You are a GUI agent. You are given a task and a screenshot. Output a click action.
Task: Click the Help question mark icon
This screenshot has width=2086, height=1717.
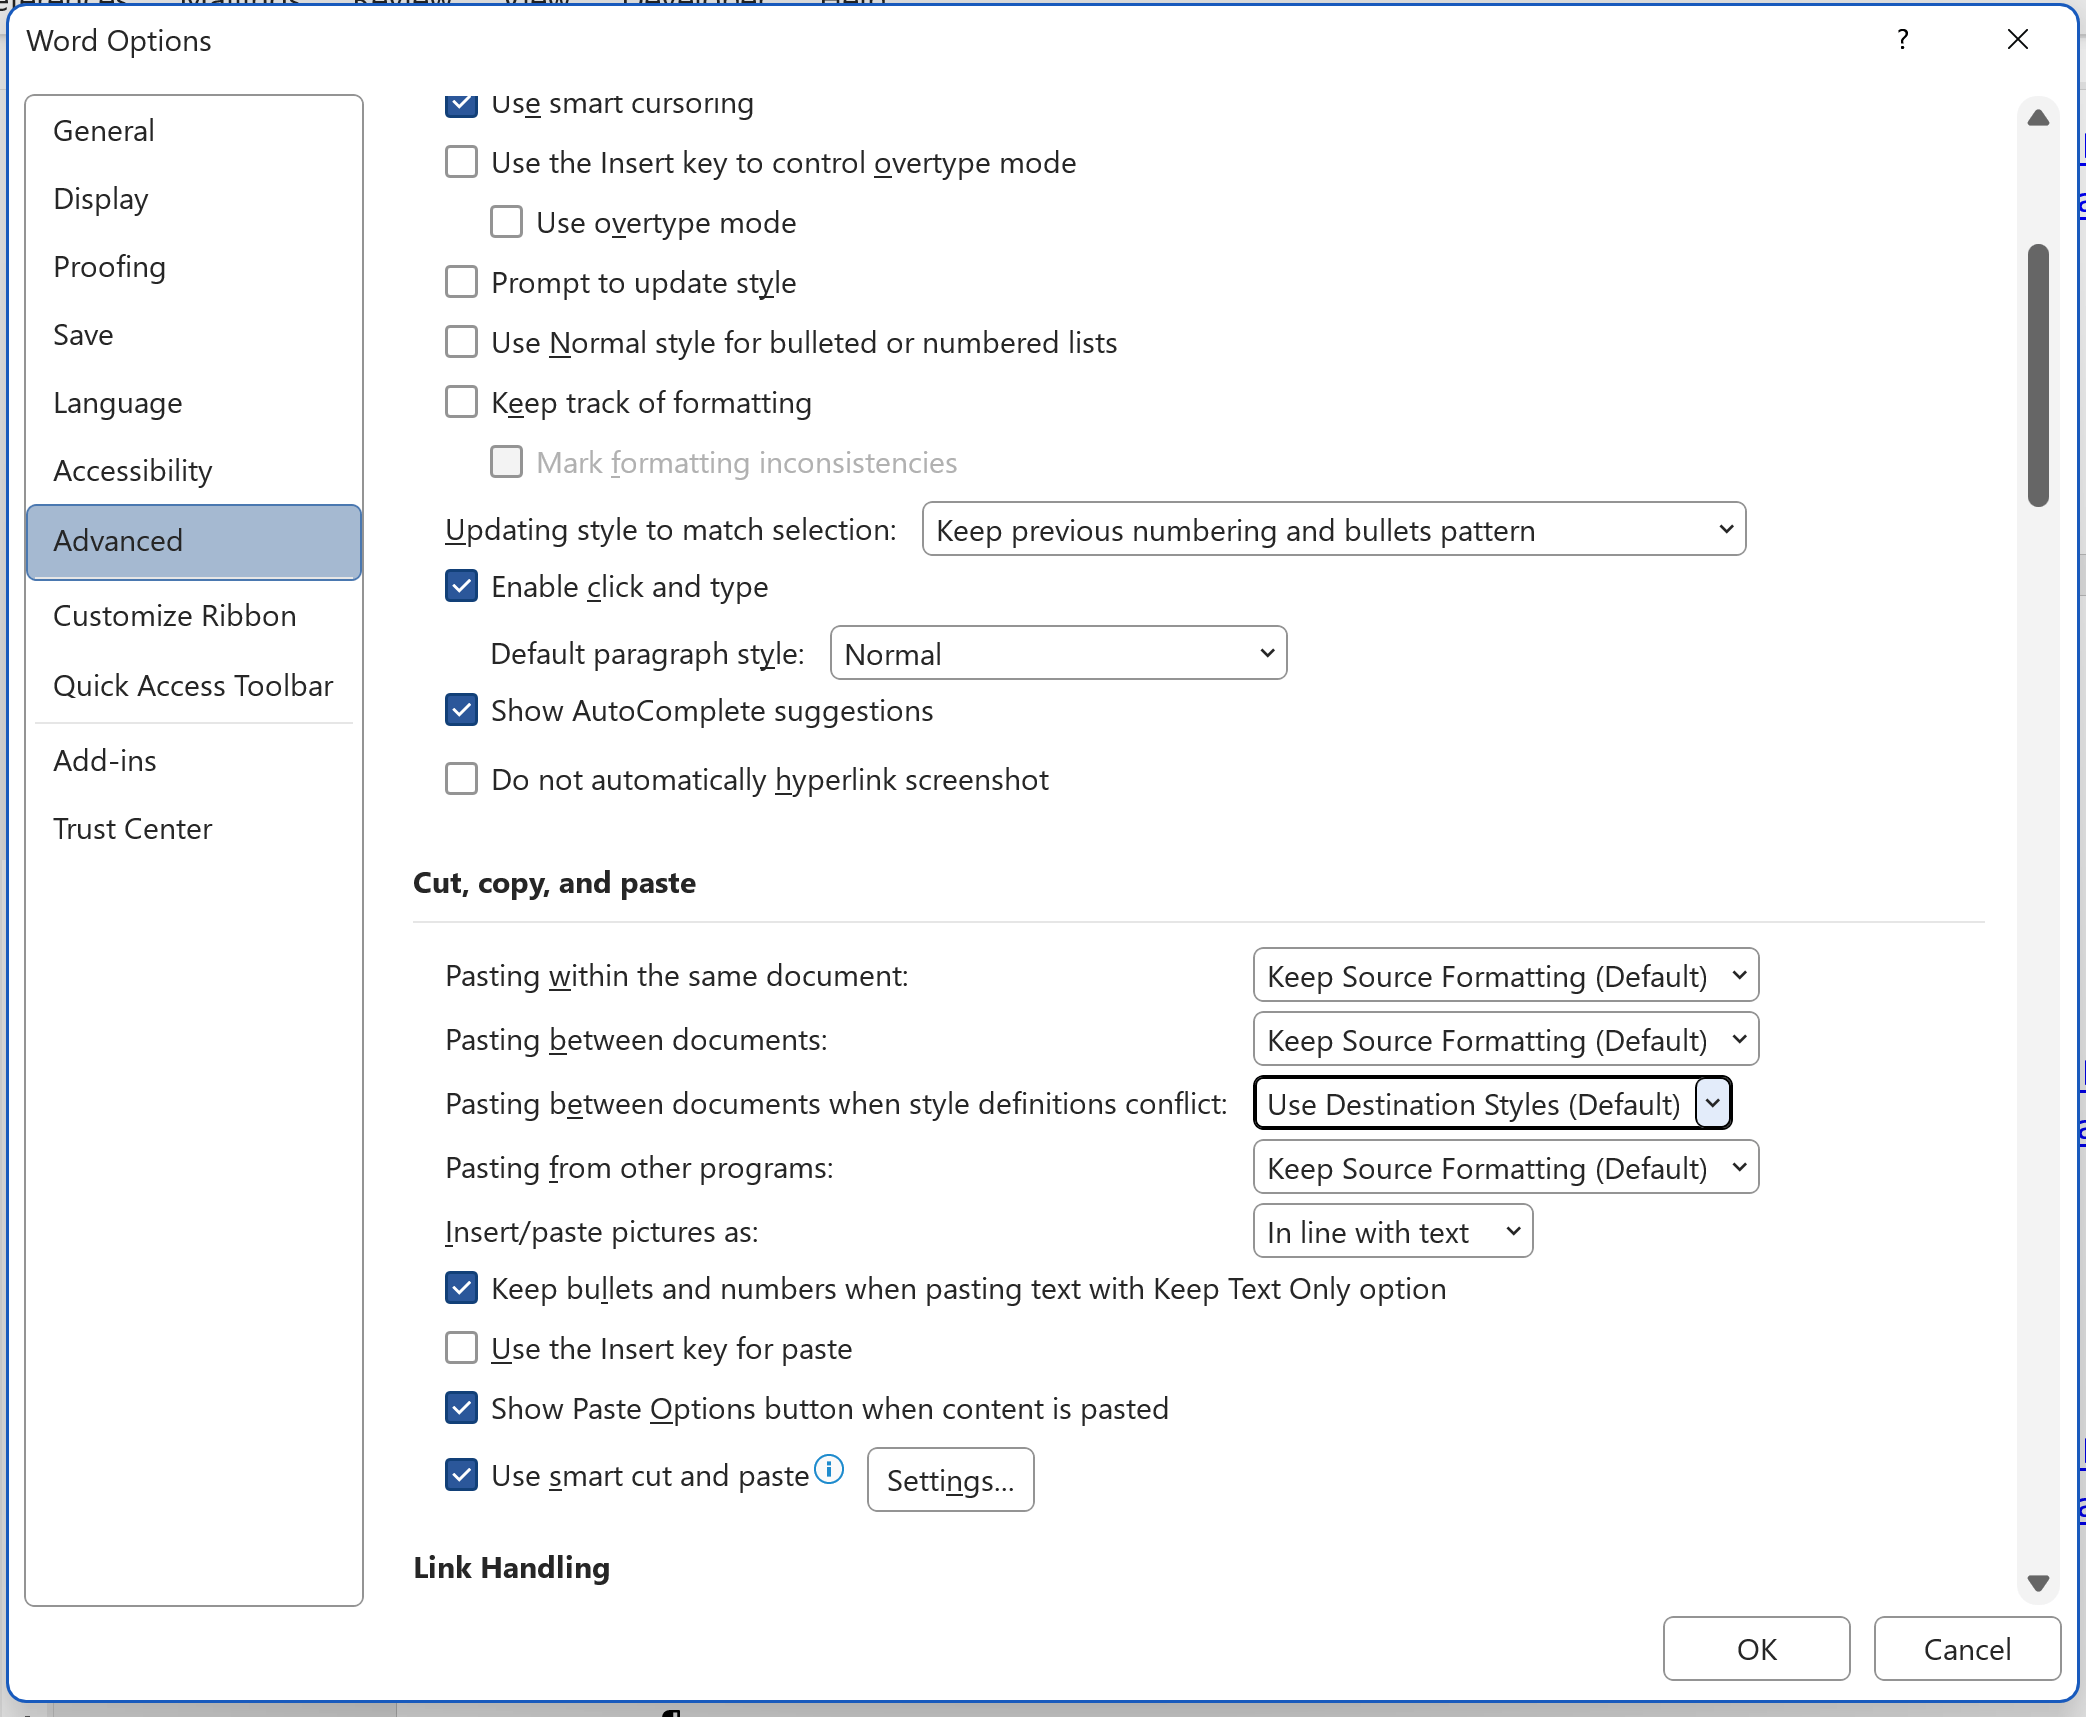coord(1902,40)
